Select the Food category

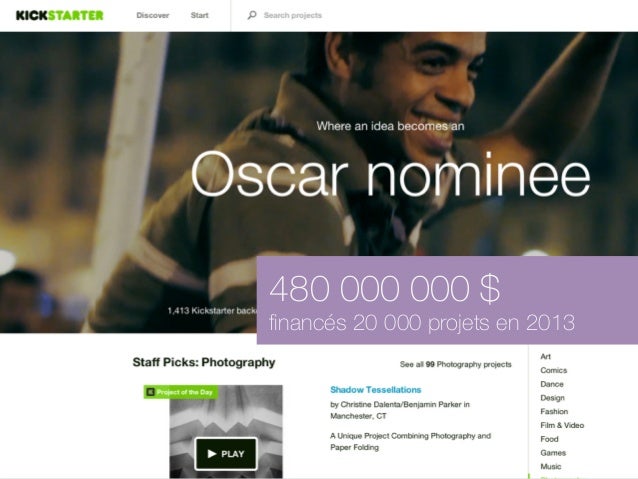tap(549, 439)
